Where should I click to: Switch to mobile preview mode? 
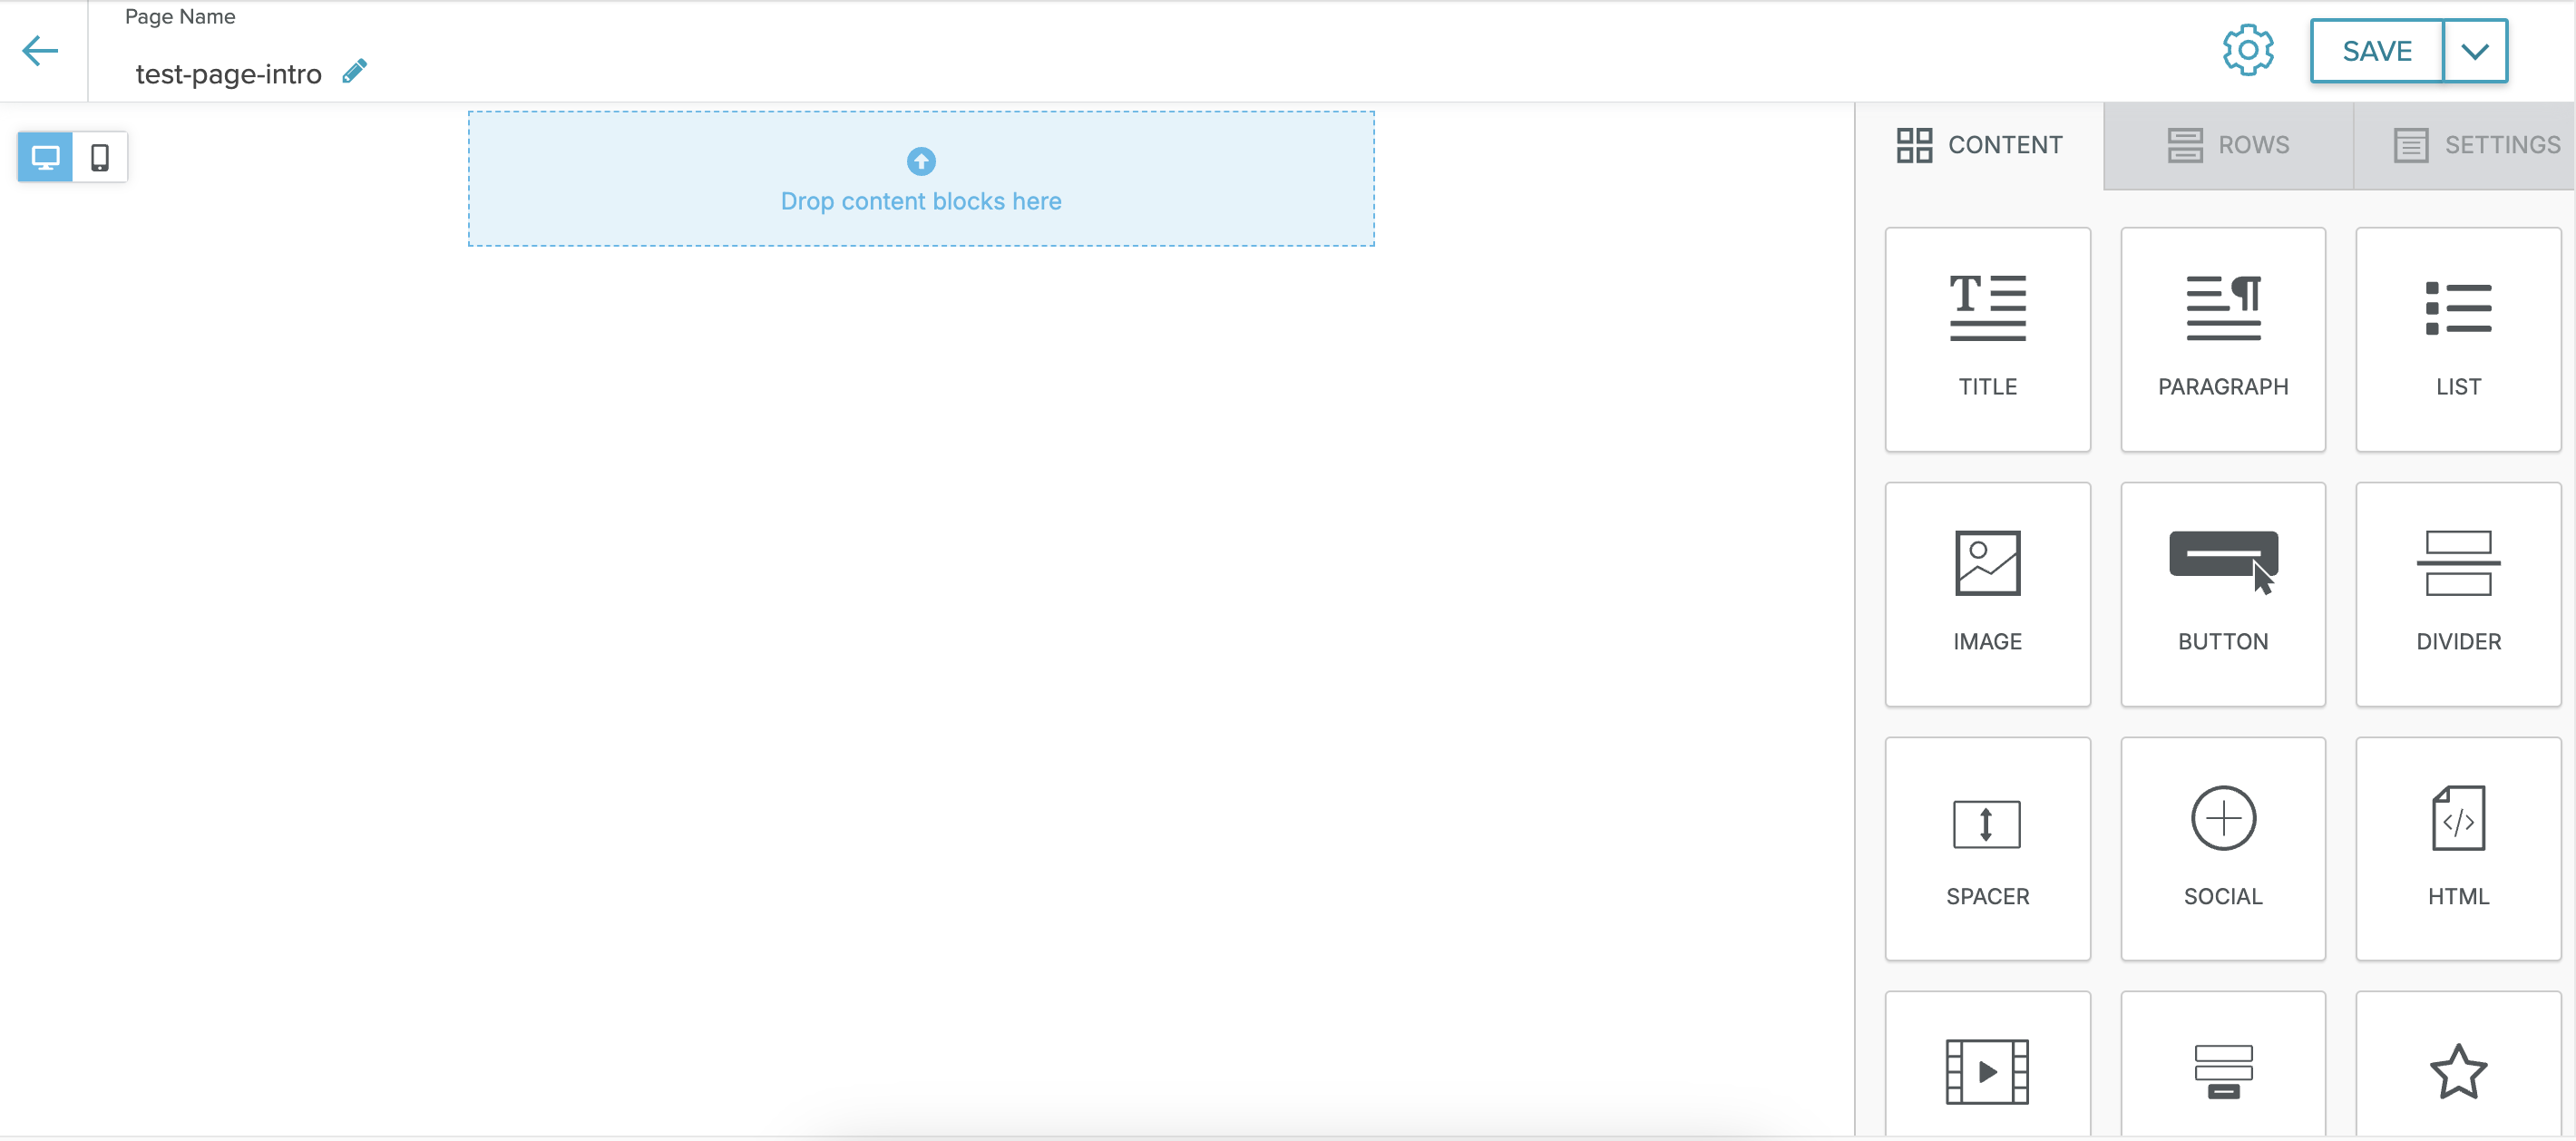[x=100, y=157]
